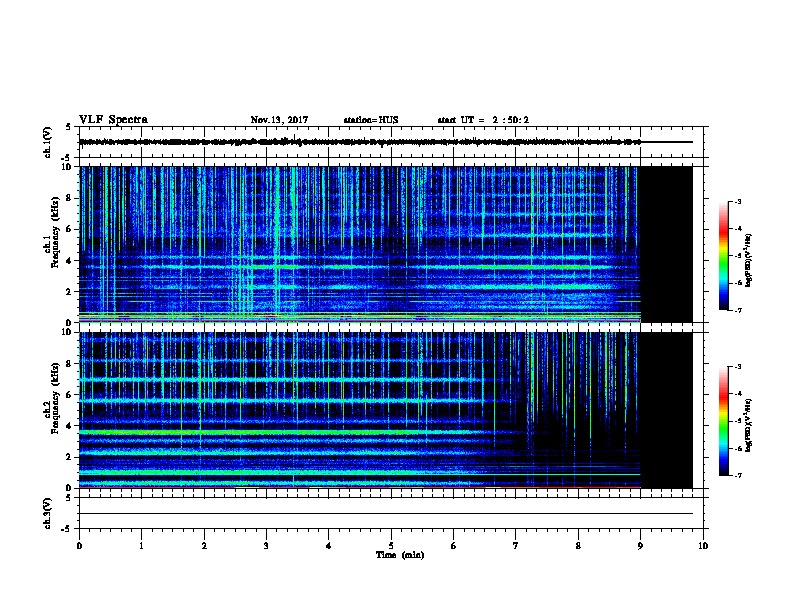
Task: Click the "station=HUS" header text
Action: pyautogui.click(x=371, y=120)
